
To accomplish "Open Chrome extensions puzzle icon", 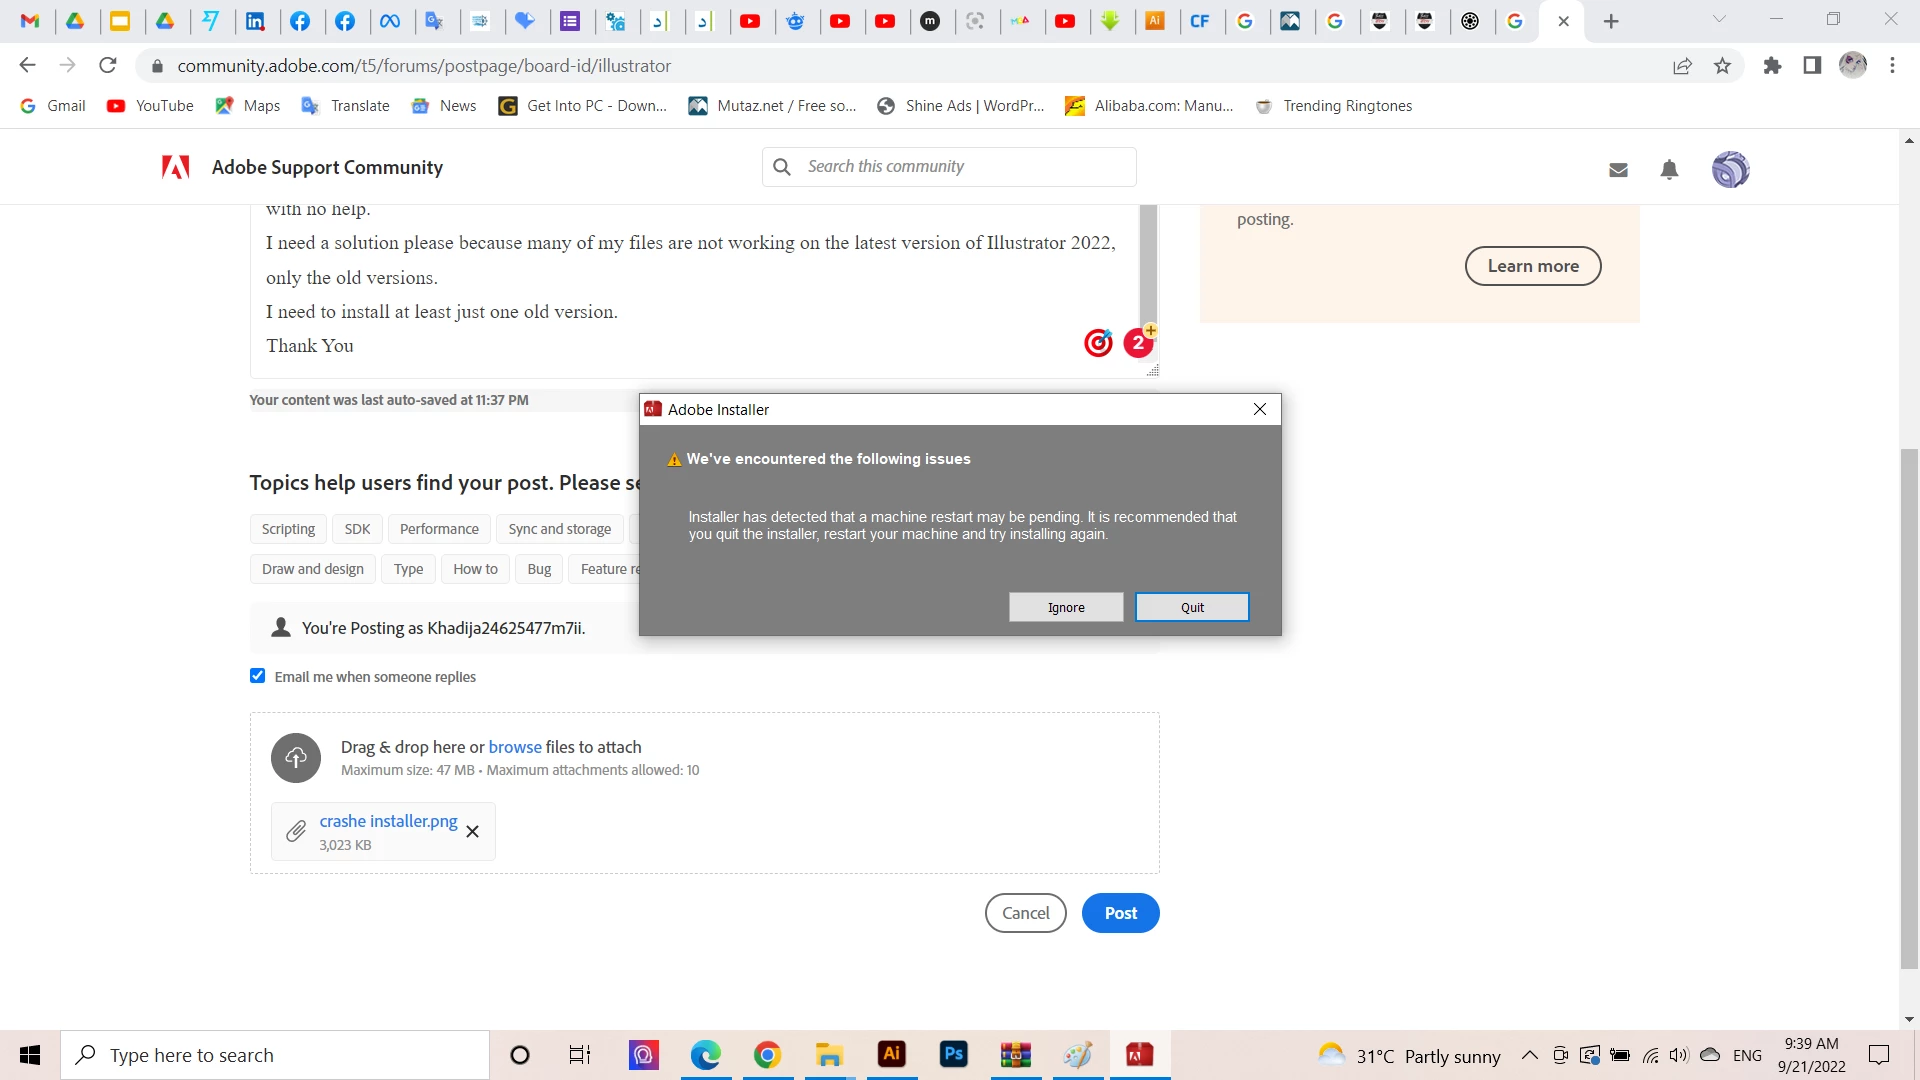I will click(1772, 66).
